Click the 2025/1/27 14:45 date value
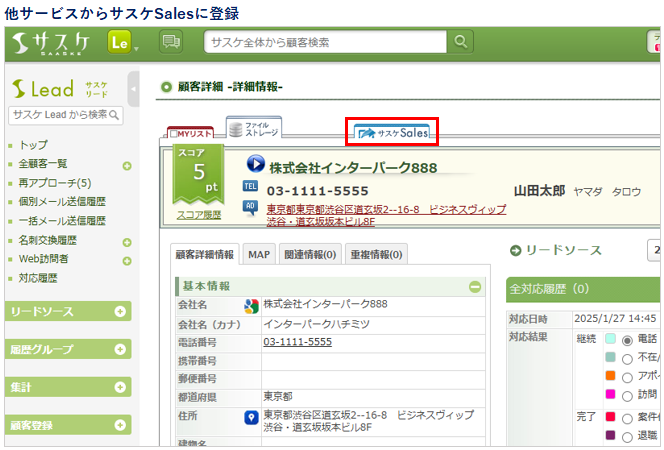Viewport: 664px width, 450px height. coord(615,319)
